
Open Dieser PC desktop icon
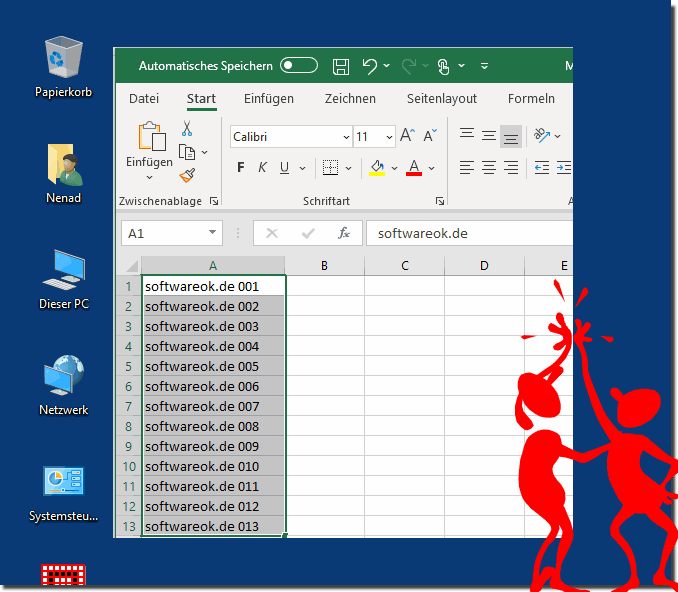pyautogui.click(x=64, y=279)
